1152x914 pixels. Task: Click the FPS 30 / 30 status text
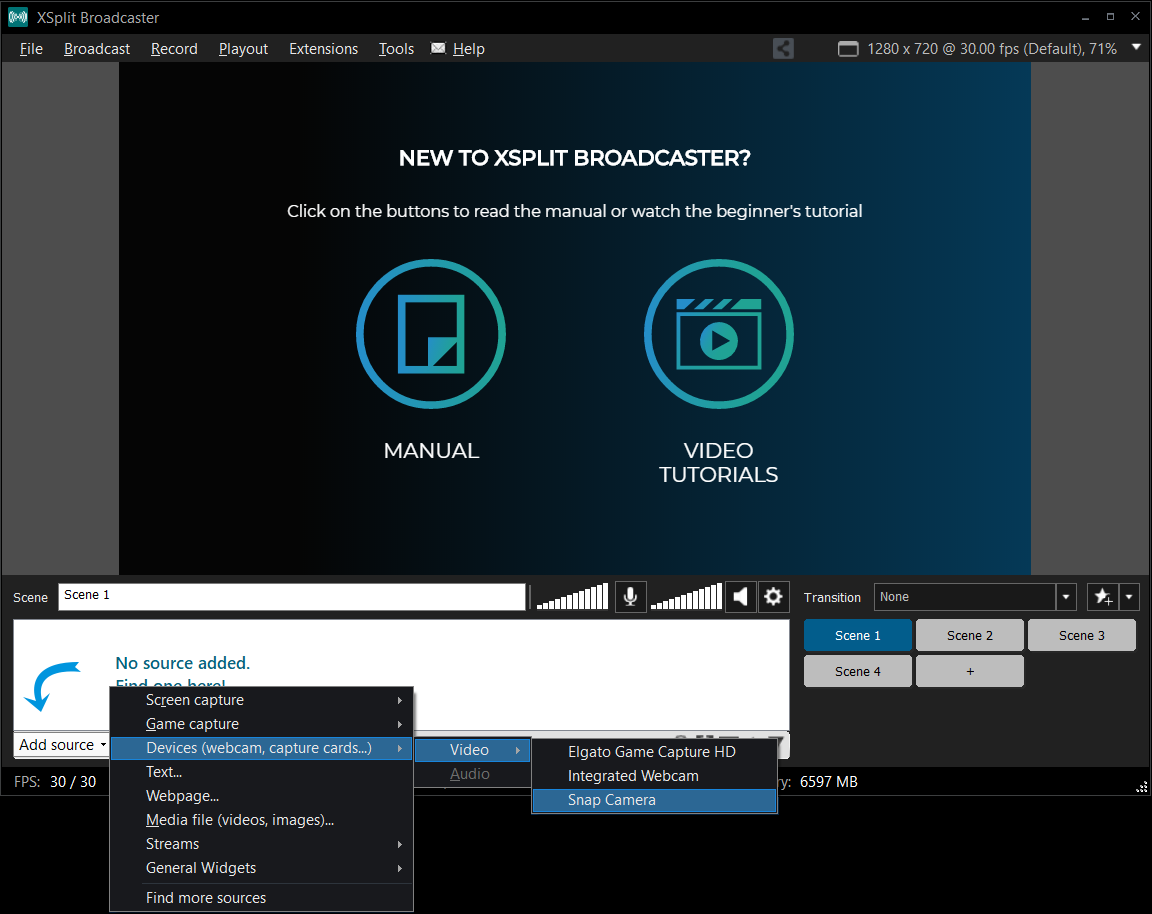55,782
